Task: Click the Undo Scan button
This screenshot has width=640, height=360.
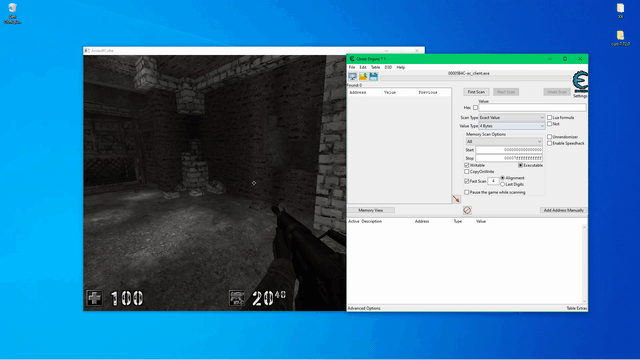Action: click(557, 92)
